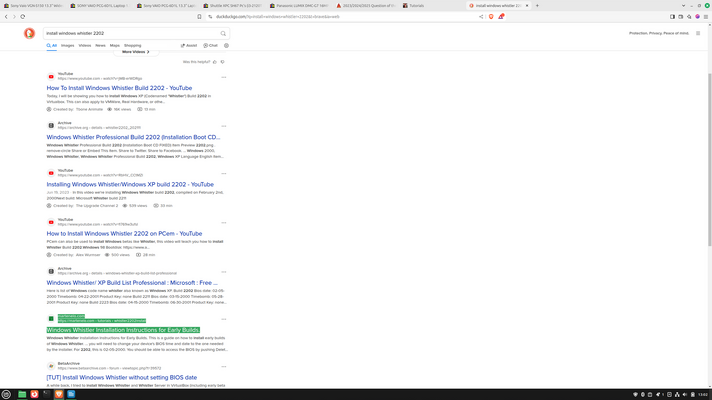Open Windows Whistler/ XP Build List Professional link

coord(132,282)
